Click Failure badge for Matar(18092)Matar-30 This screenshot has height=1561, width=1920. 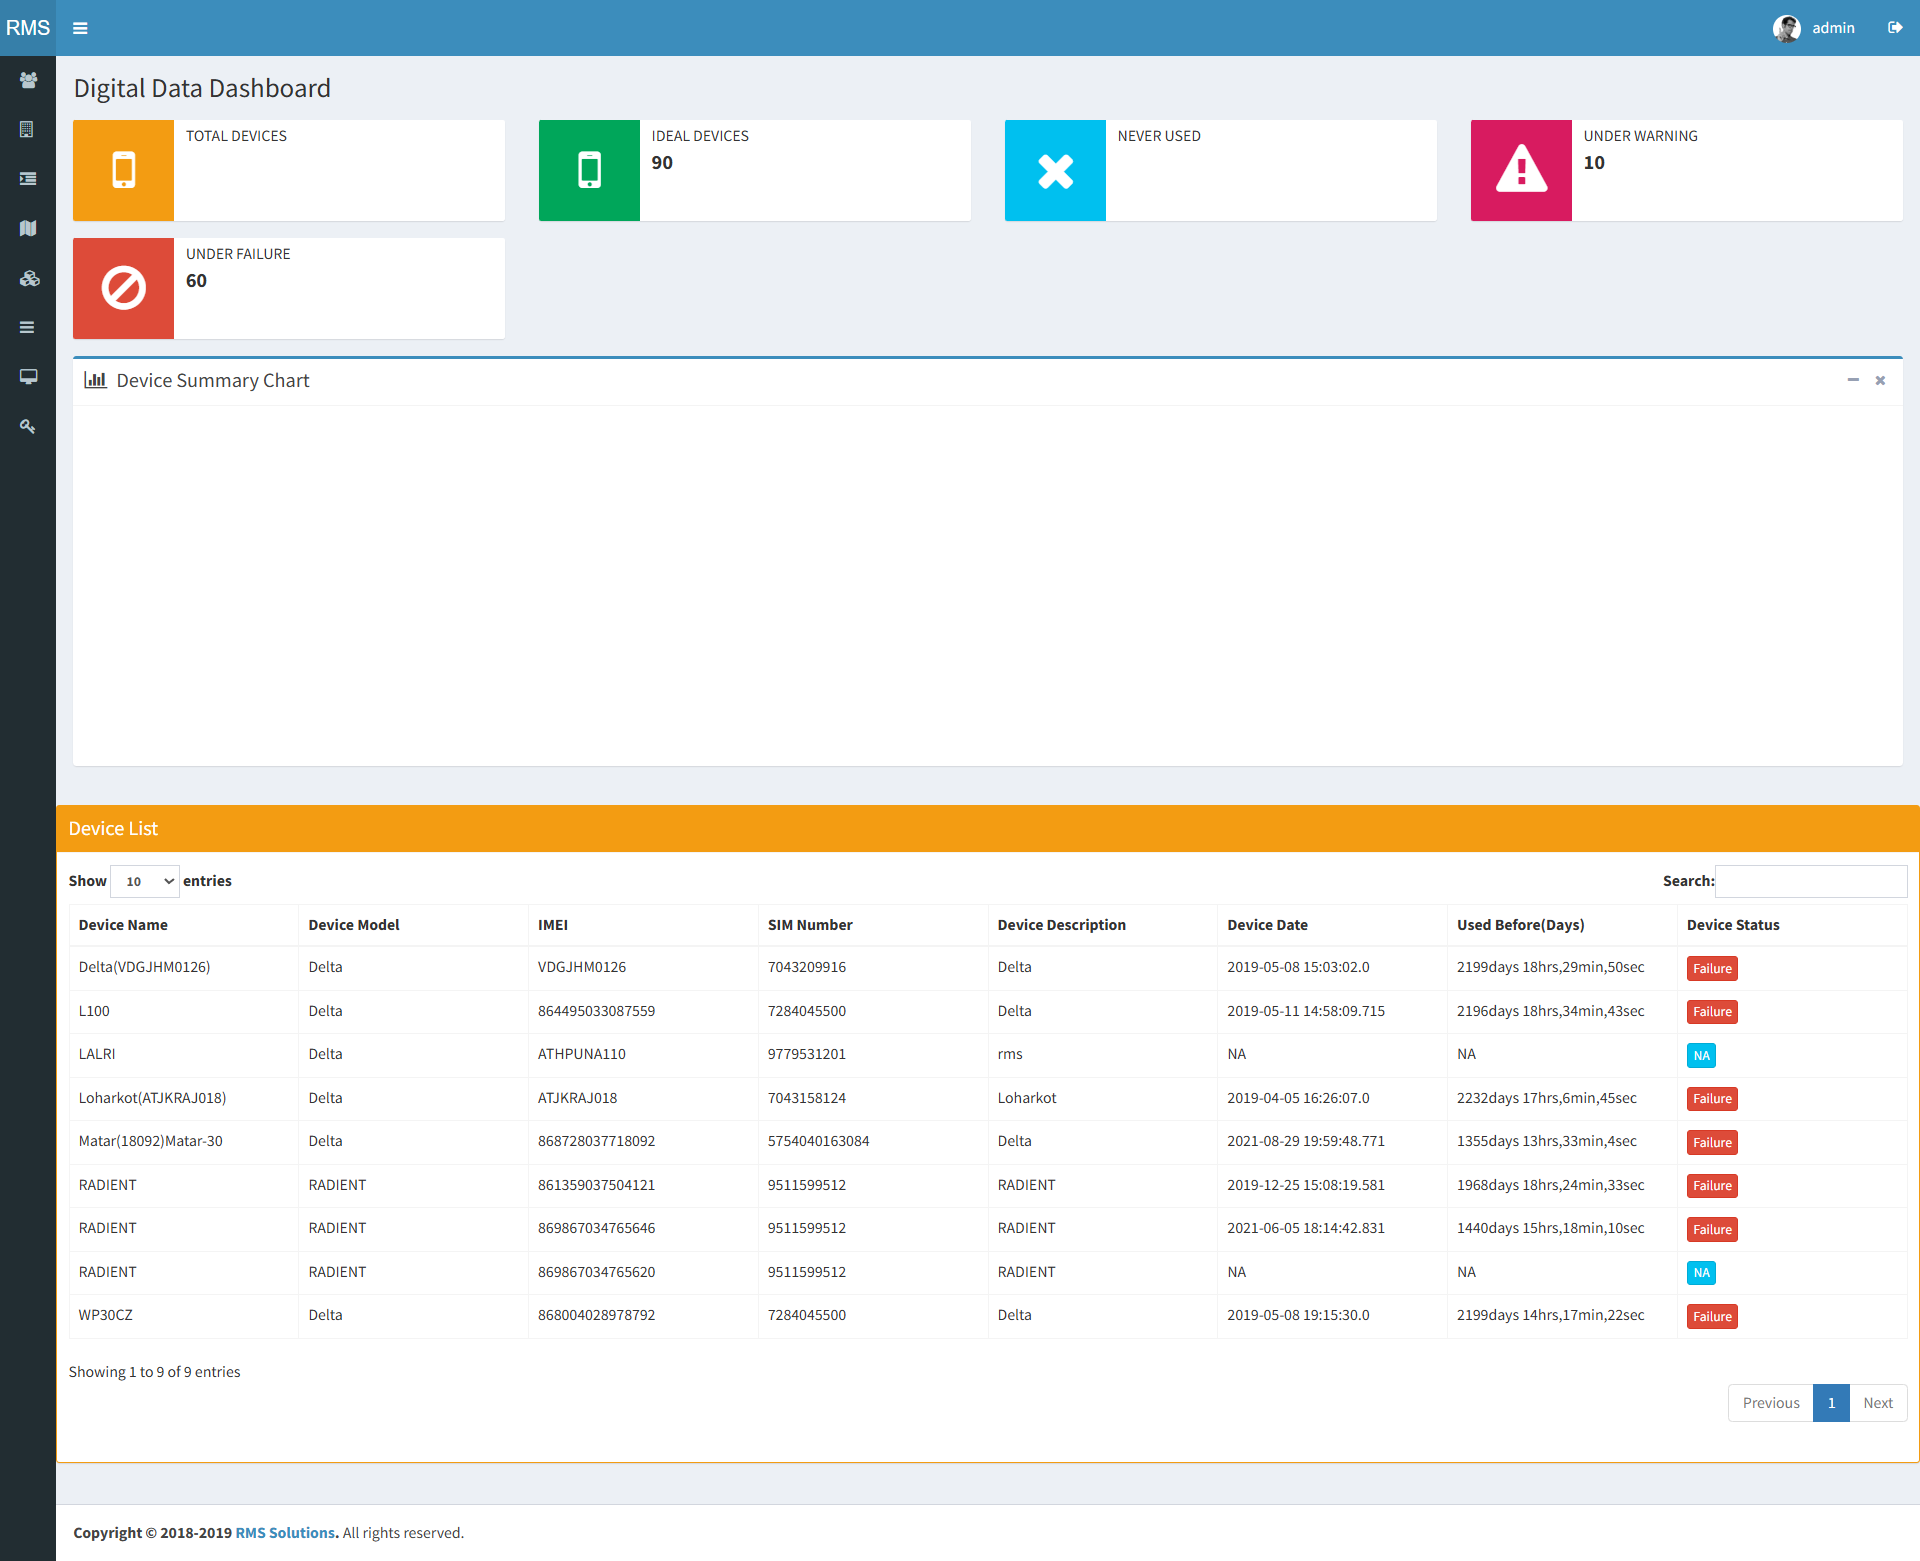(x=1712, y=1142)
